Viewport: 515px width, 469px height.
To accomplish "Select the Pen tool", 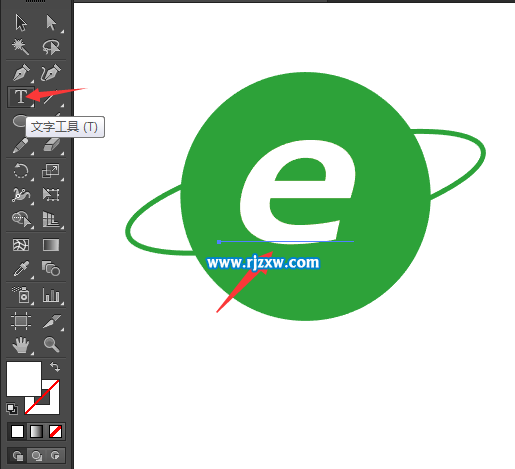I will pos(21,73).
